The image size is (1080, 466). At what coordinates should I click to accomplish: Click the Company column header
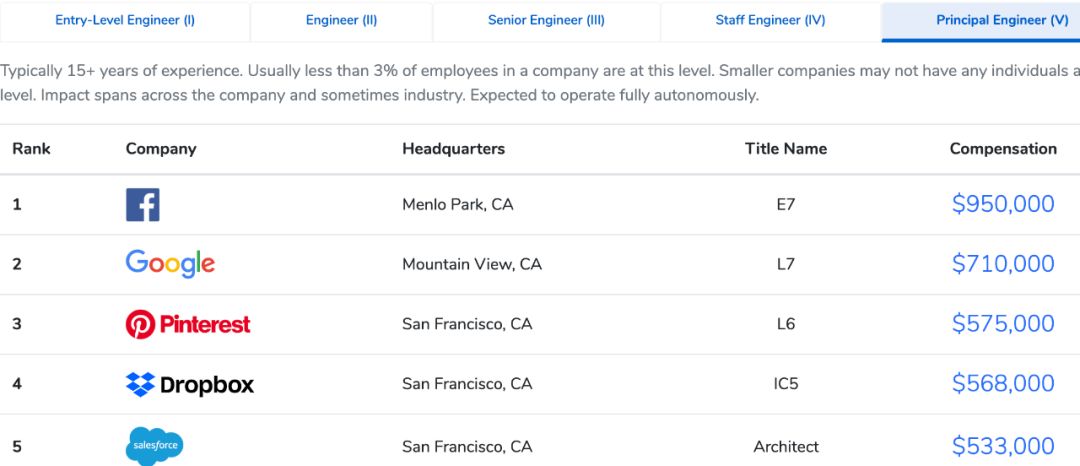(x=161, y=149)
